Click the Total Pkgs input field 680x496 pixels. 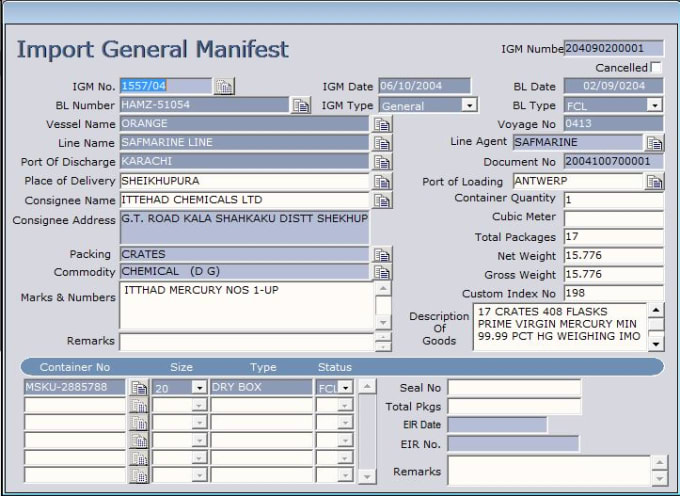[x=514, y=406]
